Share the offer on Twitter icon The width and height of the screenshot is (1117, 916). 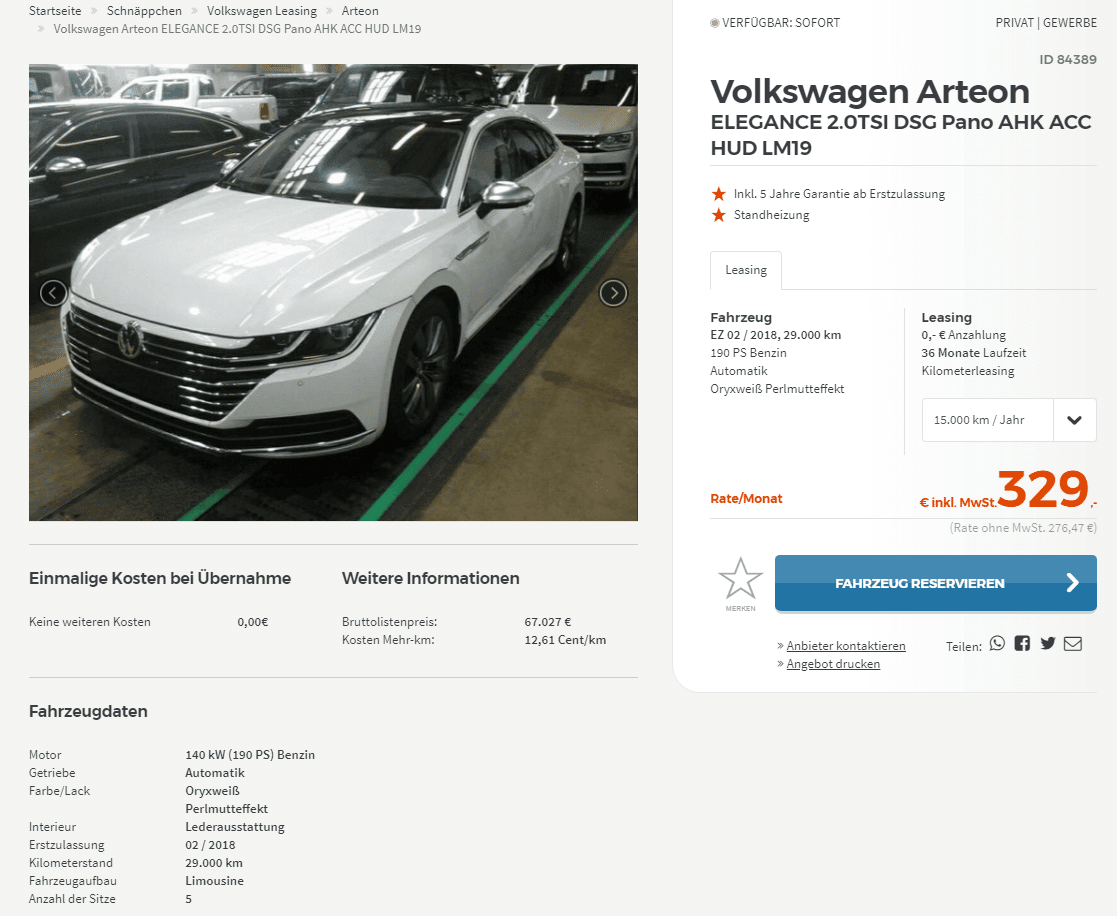click(1047, 644)
